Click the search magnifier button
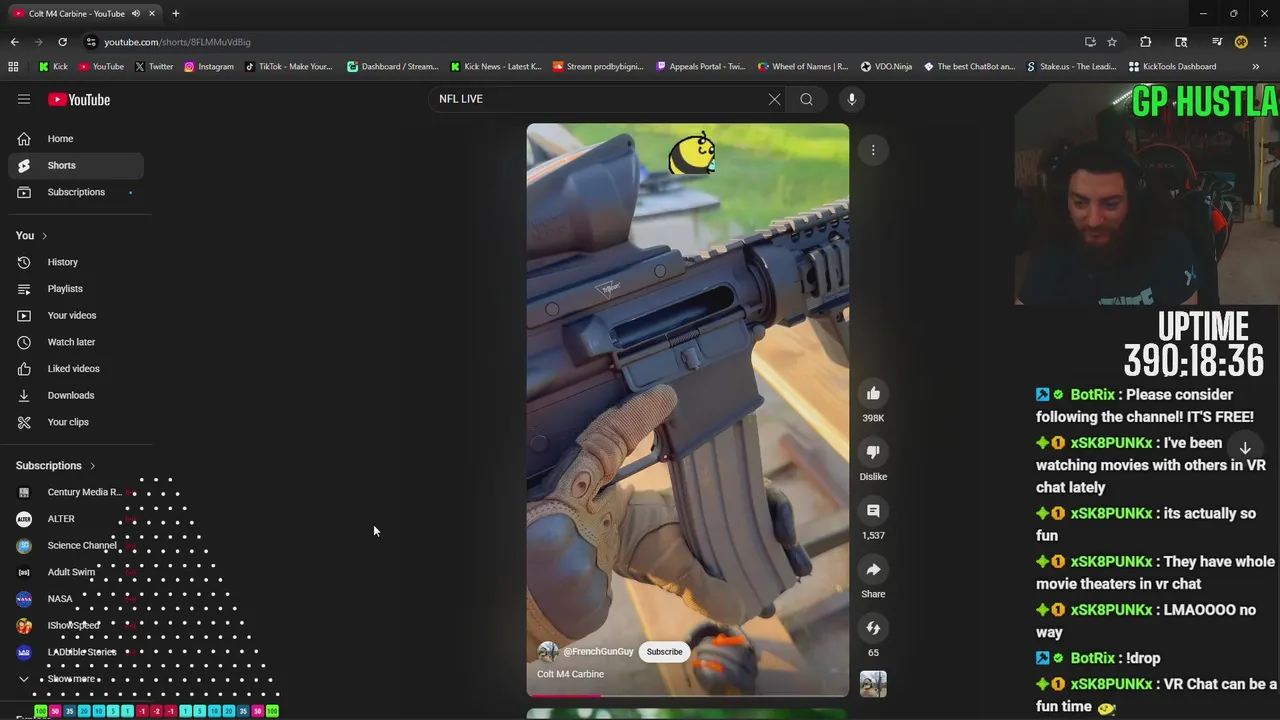The image size is (1280, 720). coord(806,99)
